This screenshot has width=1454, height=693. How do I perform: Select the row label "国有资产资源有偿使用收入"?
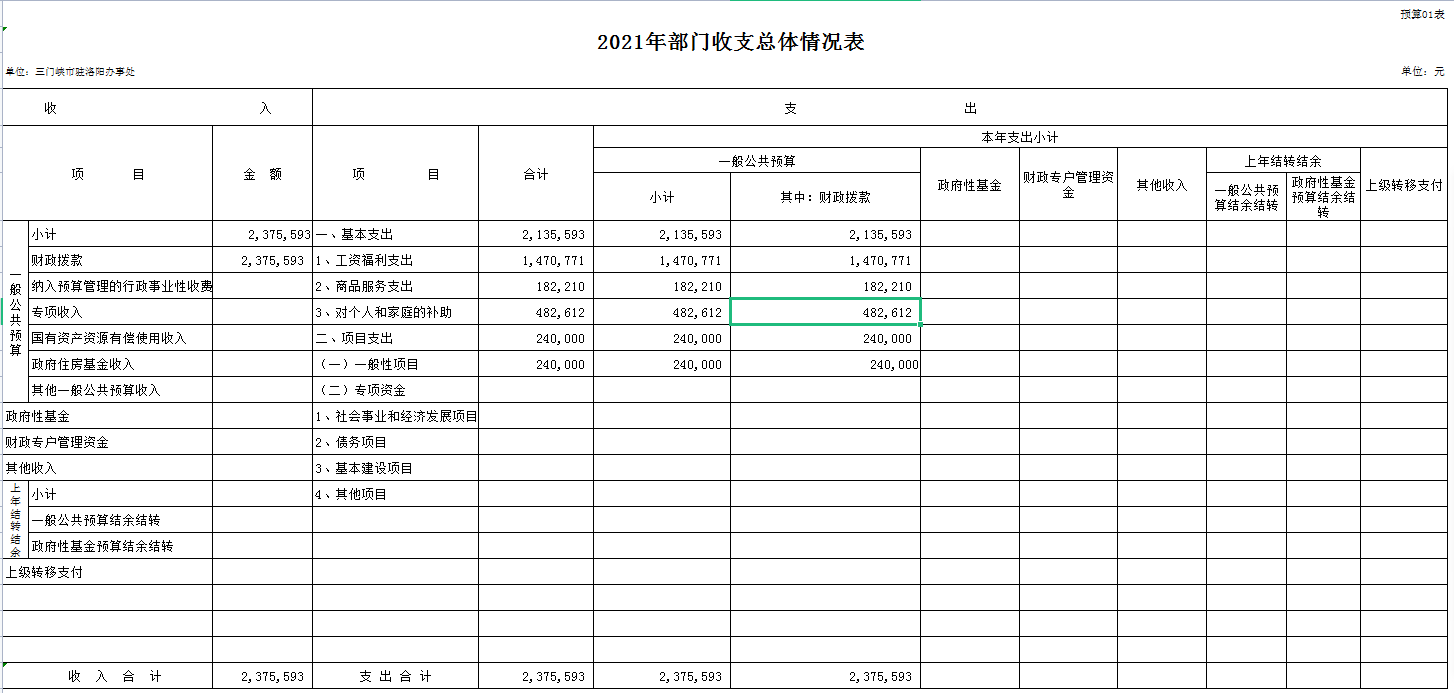click(x=109, y=338)
